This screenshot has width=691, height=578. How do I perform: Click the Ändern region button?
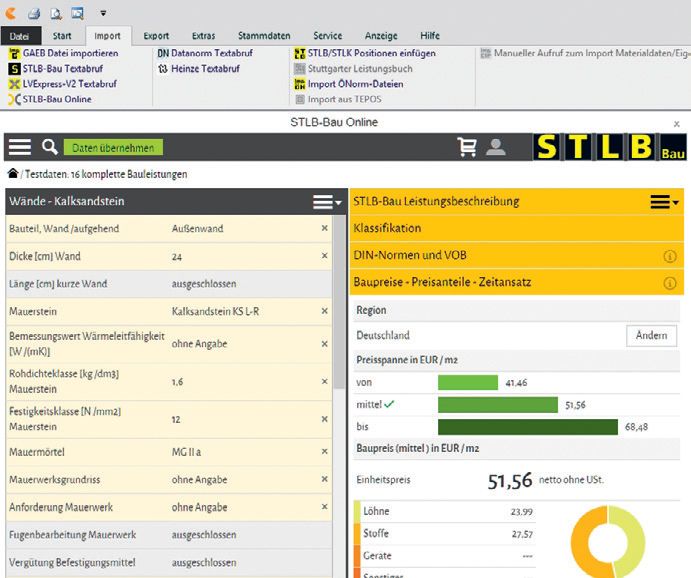pos(651,336)
